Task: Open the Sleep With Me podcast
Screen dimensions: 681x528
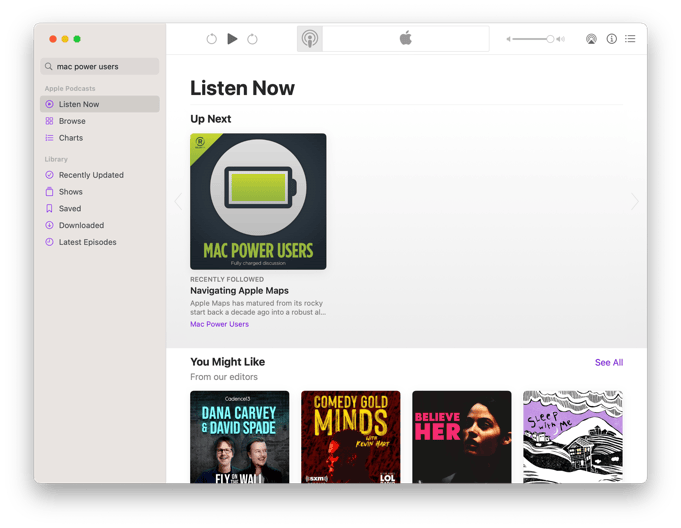Action: (573, 437)
